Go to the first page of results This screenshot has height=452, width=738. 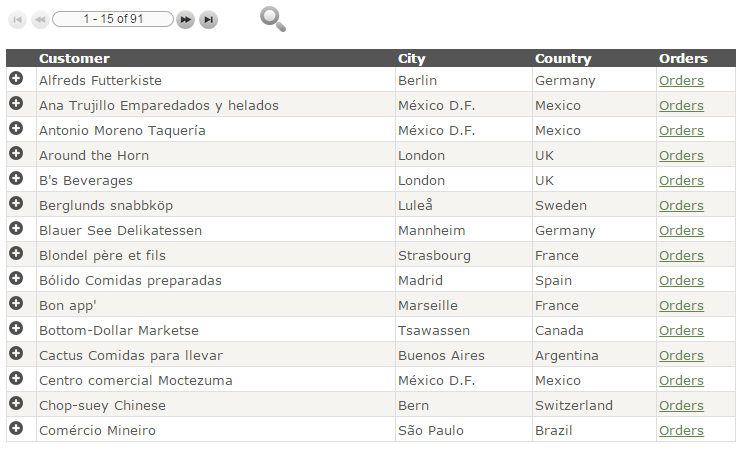[17, 19]
